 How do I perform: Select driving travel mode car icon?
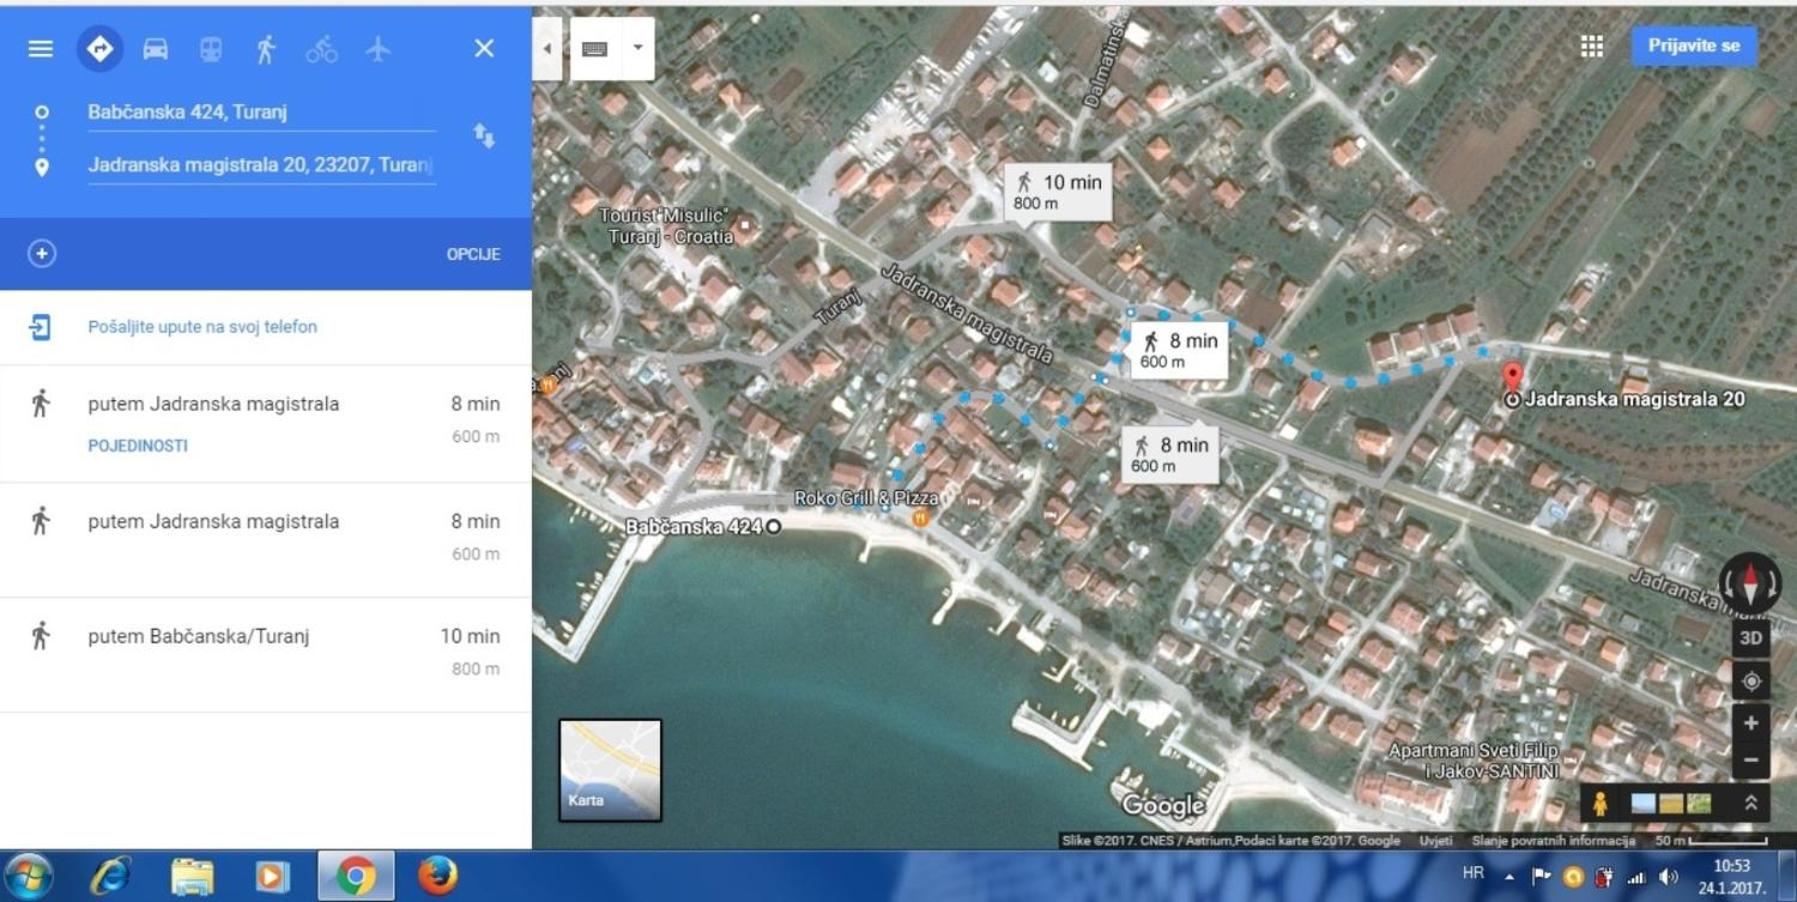click(x=155, y=49)
